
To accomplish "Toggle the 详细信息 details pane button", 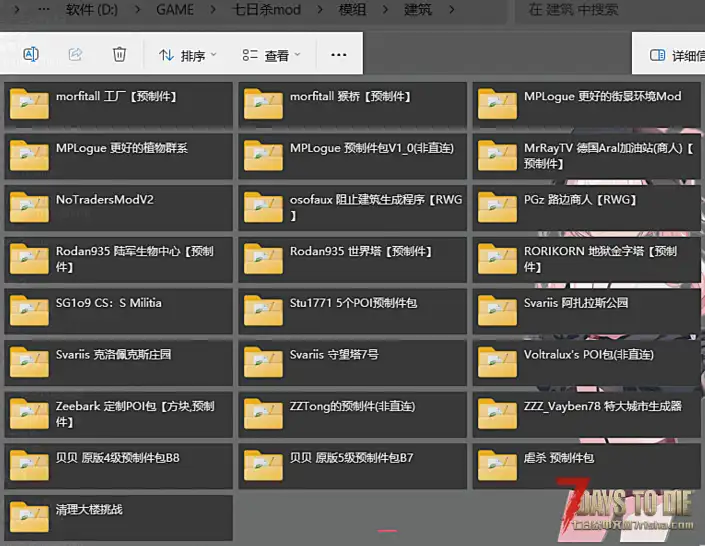I will [677, 55].
